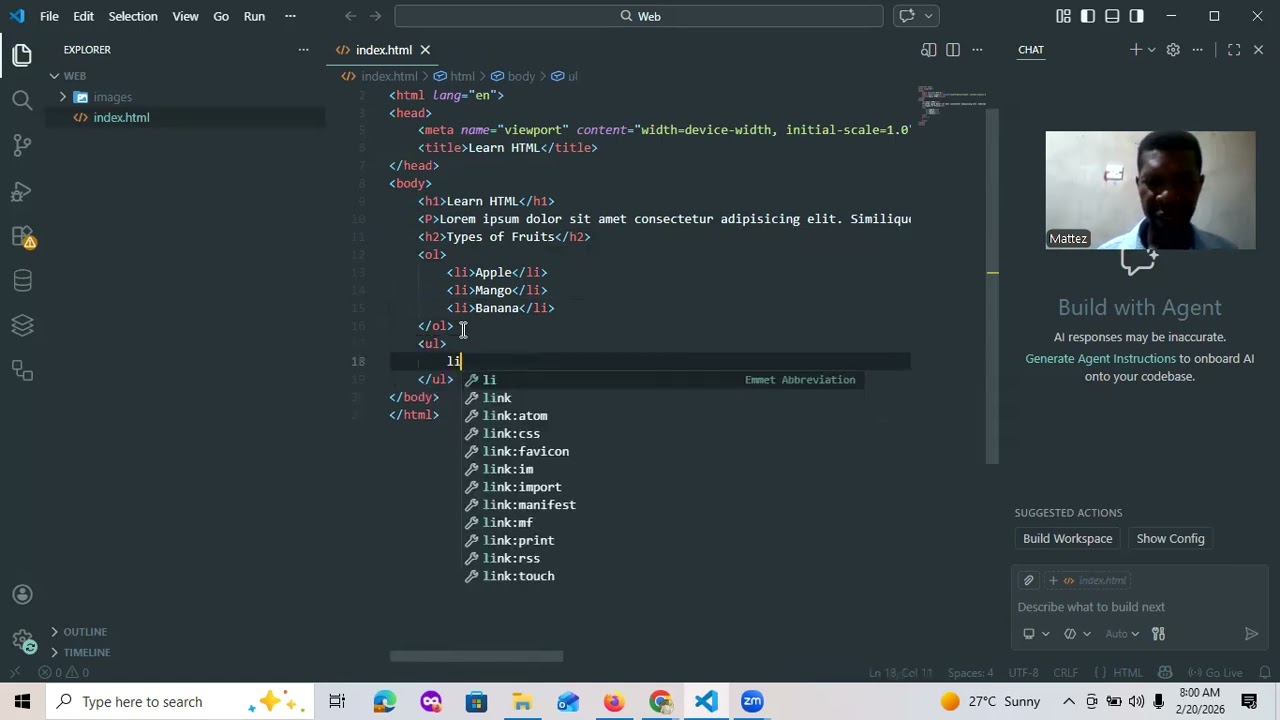Open Copilot chat icon in title bar

pyautogui.click(x=907, y=16)
